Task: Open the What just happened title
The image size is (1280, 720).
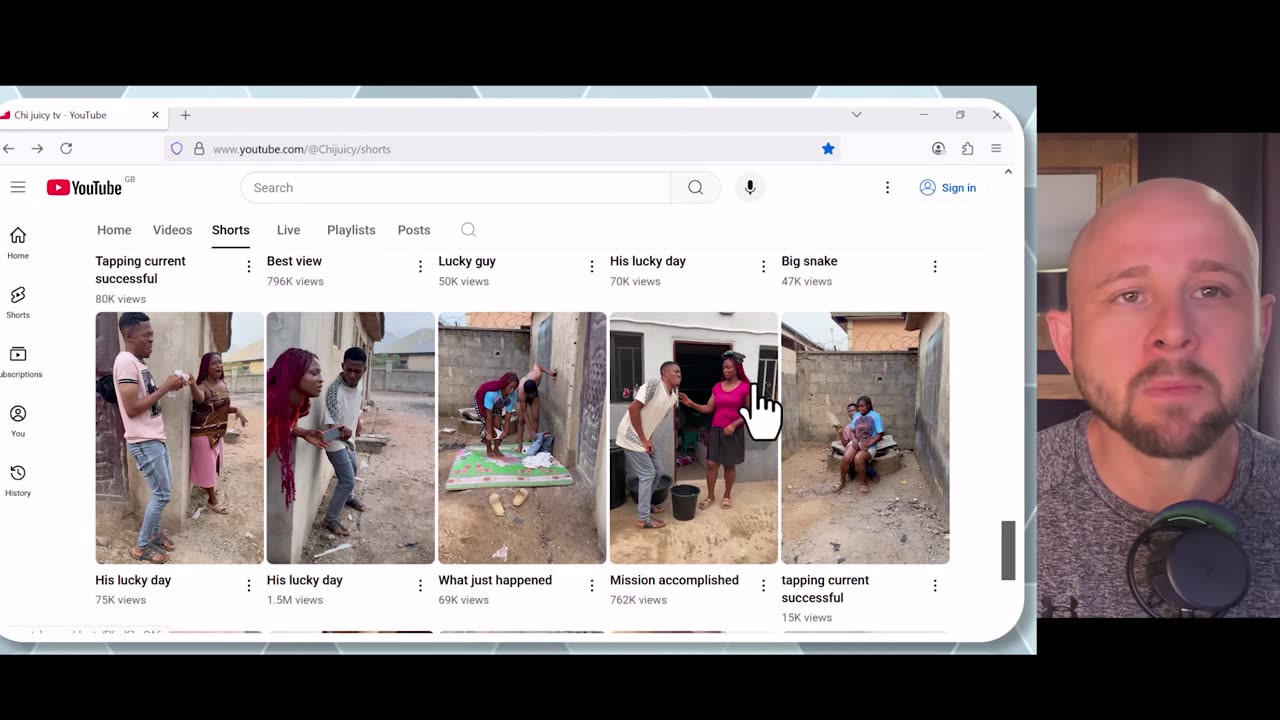Action: (495, 580)
